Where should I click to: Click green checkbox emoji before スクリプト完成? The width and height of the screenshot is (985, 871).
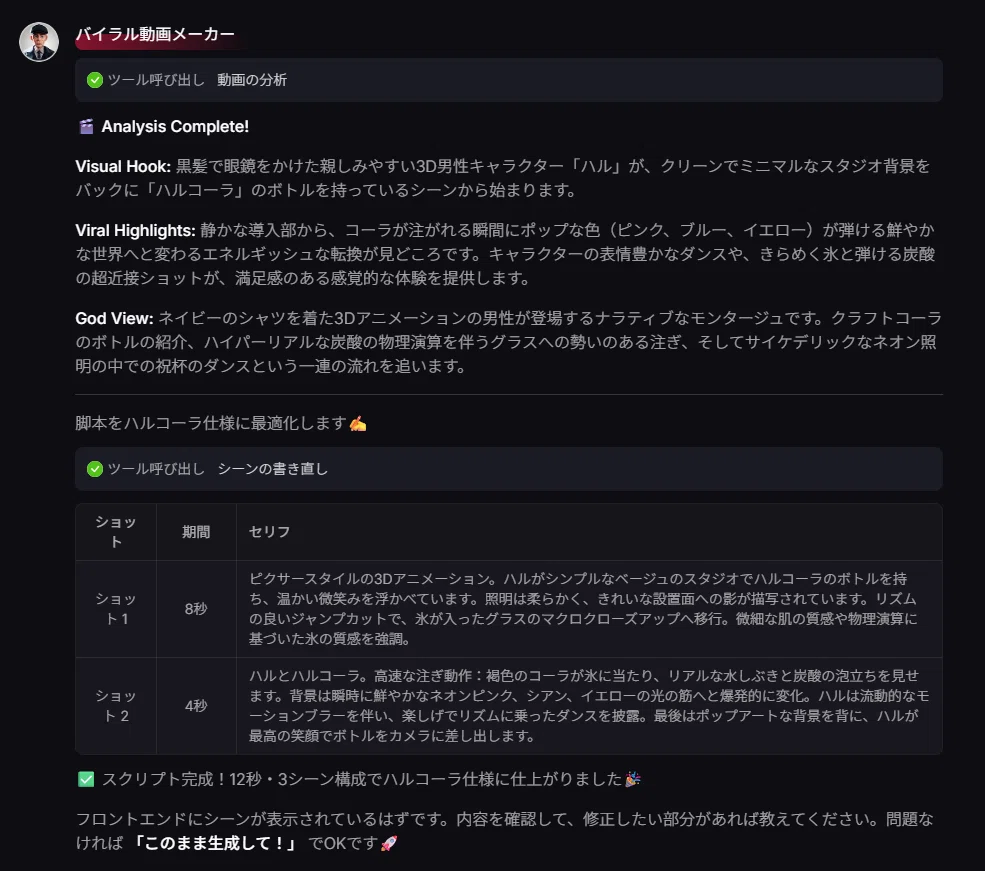click(x=86, y=779)
